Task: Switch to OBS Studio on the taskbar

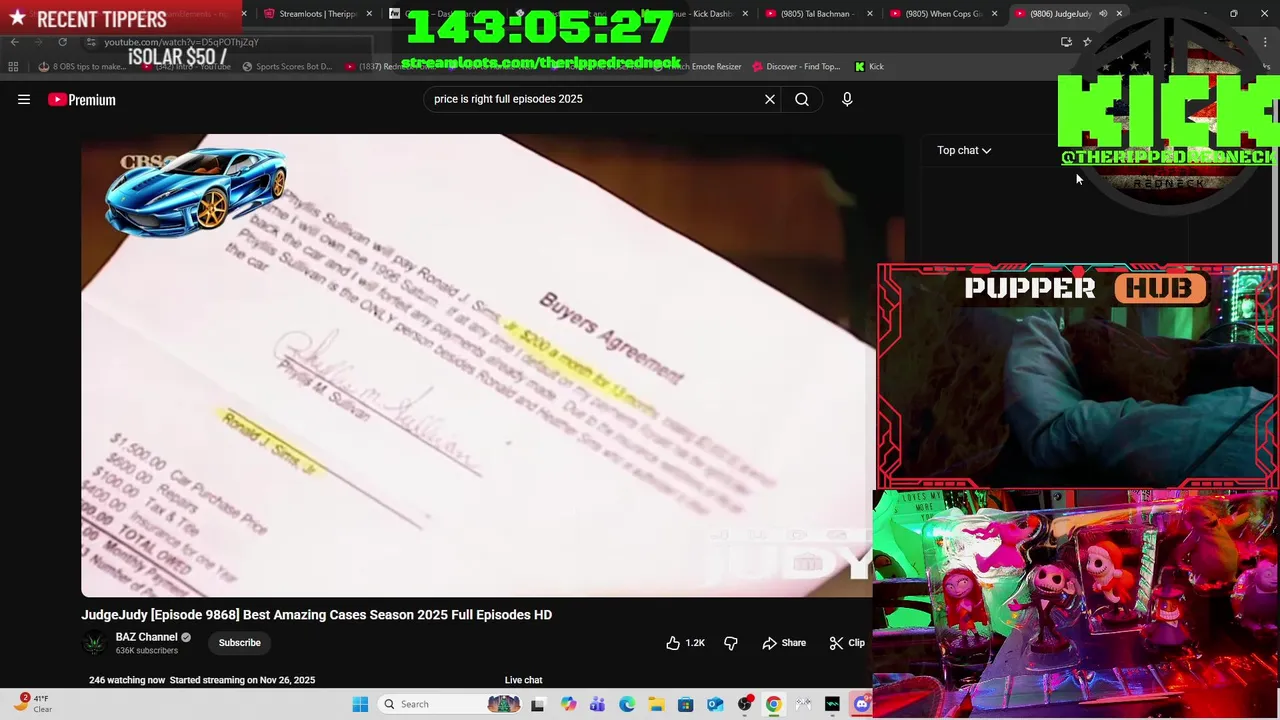Action: click(x=744, y=704)
